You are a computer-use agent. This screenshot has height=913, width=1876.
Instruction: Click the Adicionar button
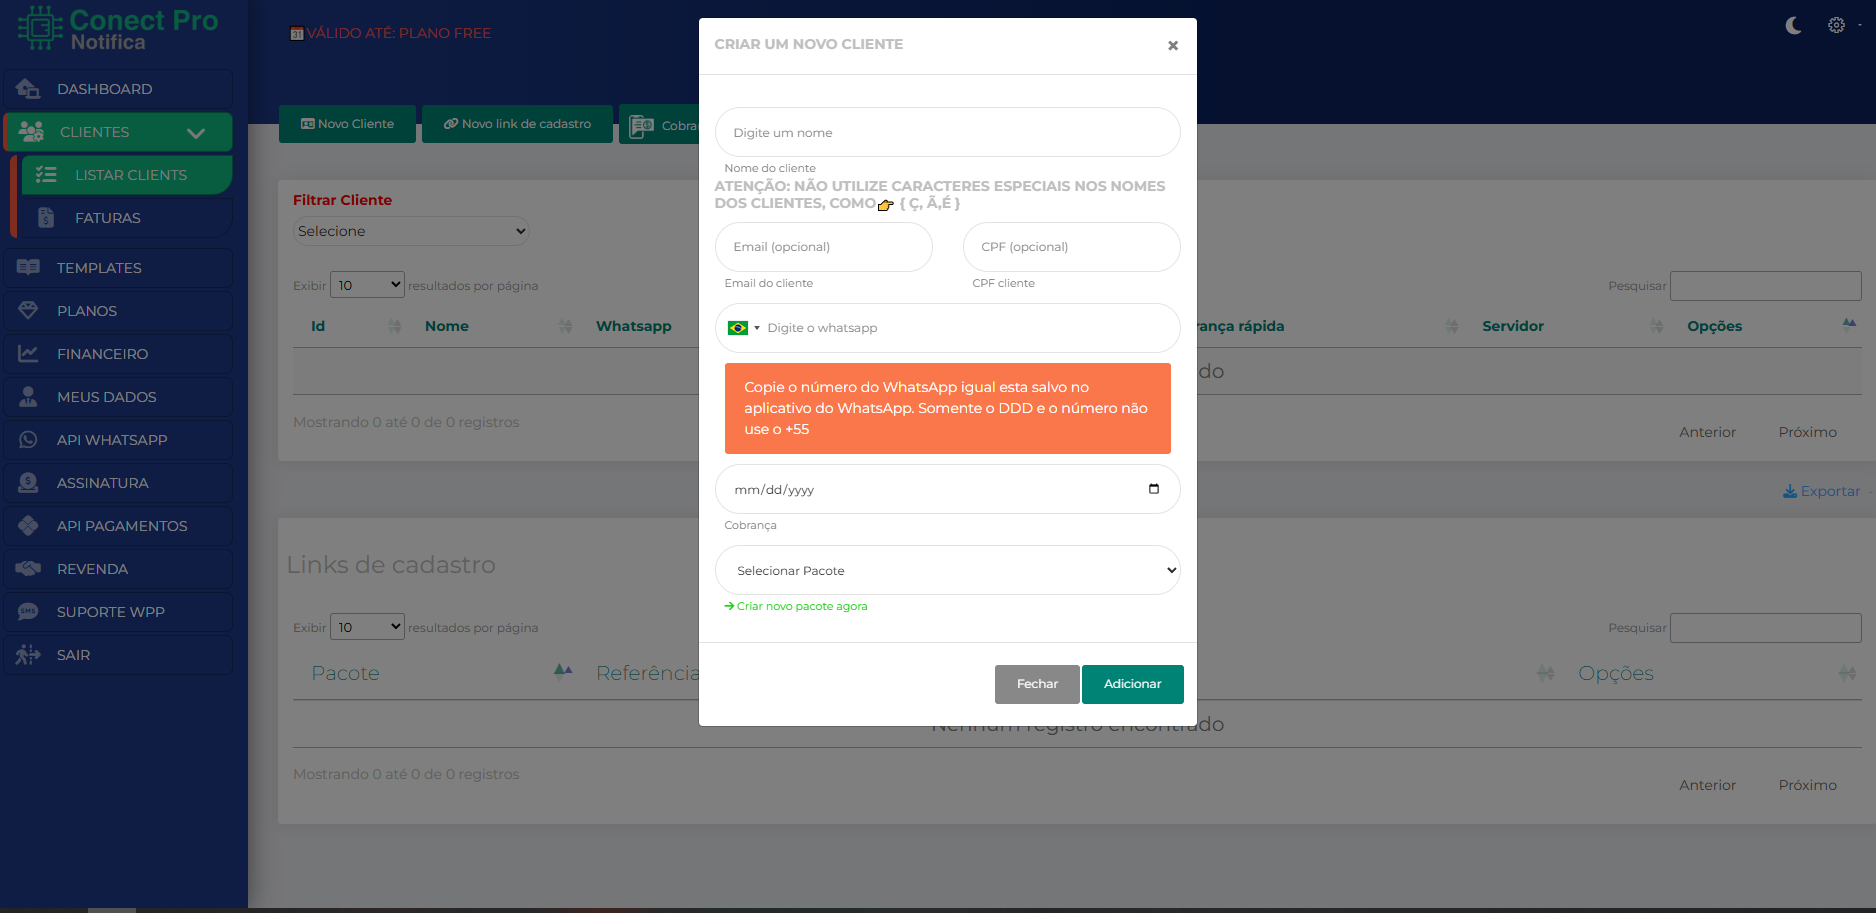[x=1132, y=684]
